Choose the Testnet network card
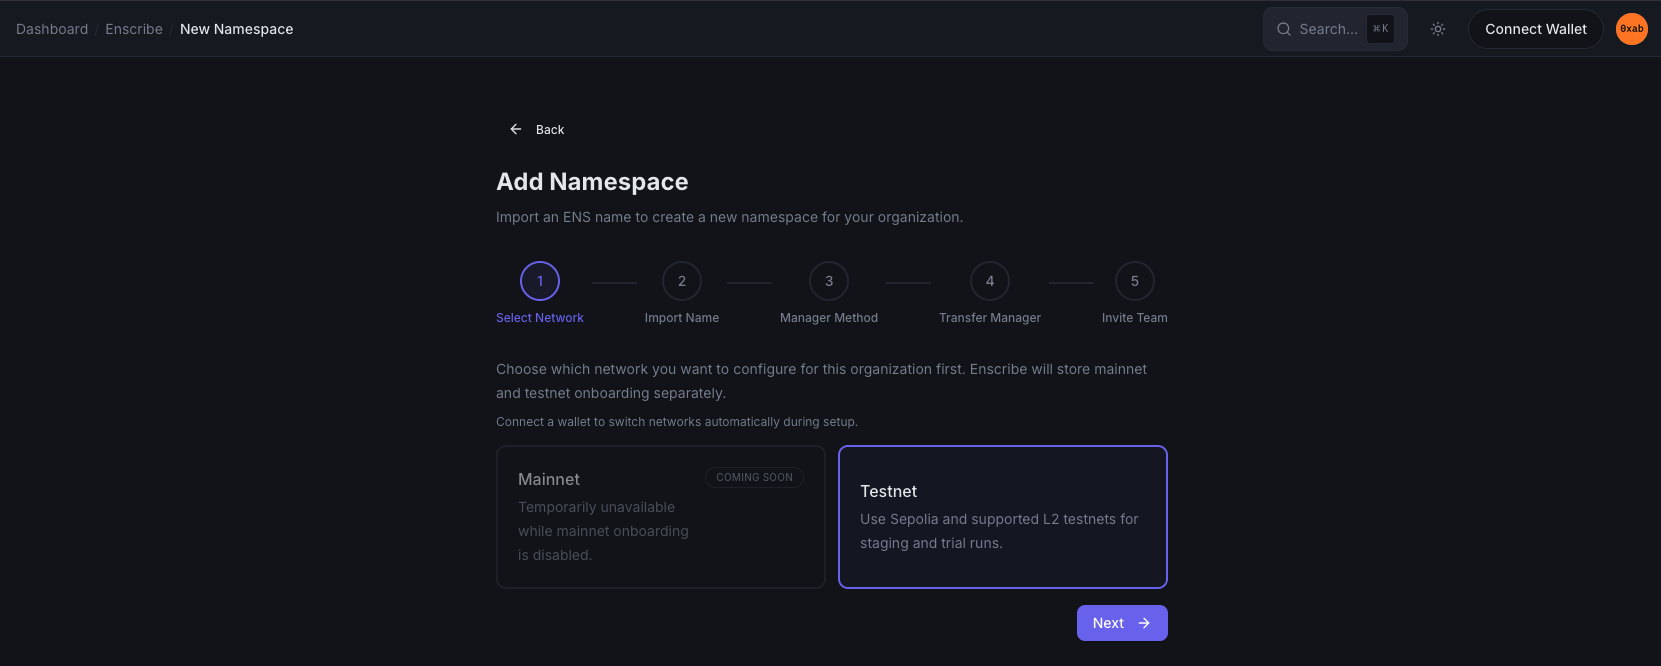Viewport: 1661px width, 666px height. [x=1003, y=517]
